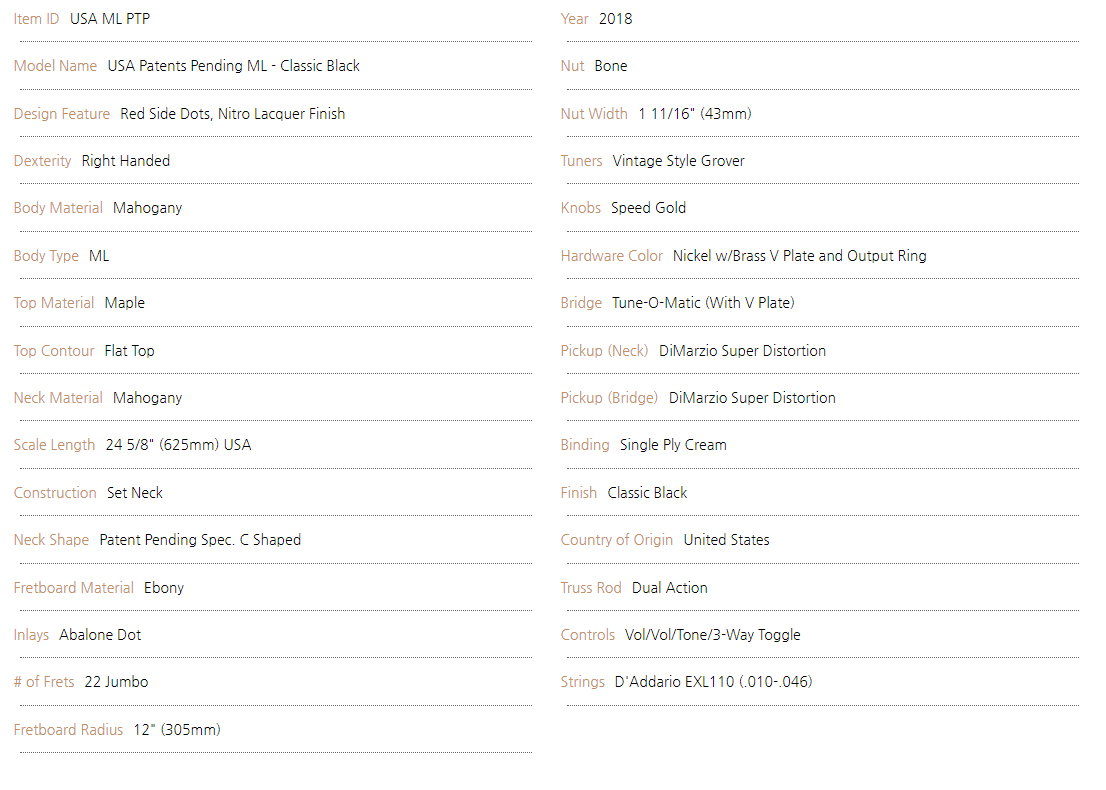Viewport: 1106px width, 790px height.
Task: Click the Item ID label
Action: 37,19
